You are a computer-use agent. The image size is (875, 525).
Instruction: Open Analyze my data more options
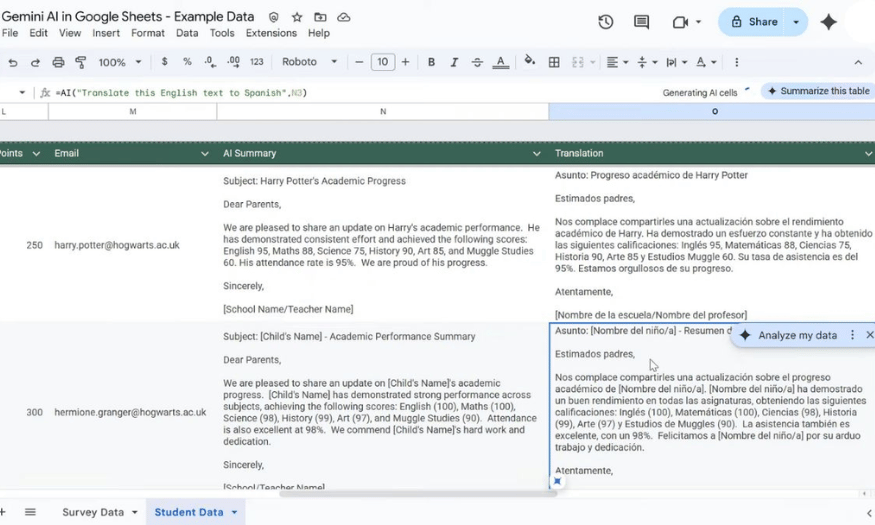coord(852,335)
